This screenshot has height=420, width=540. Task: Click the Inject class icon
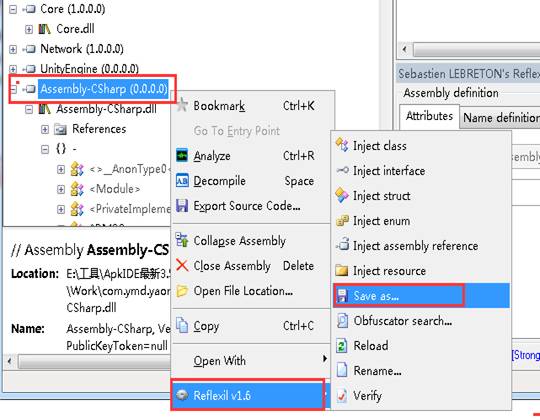(x=342, y=145)
